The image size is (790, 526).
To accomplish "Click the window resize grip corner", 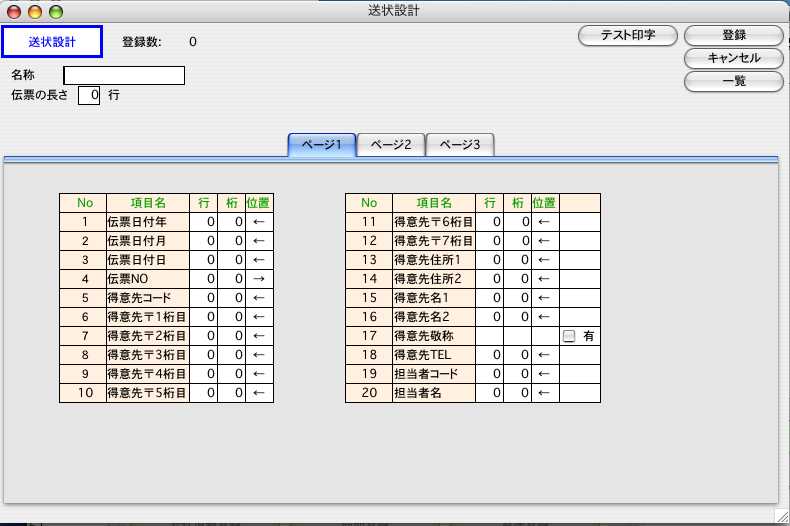I will coord(780,515).
